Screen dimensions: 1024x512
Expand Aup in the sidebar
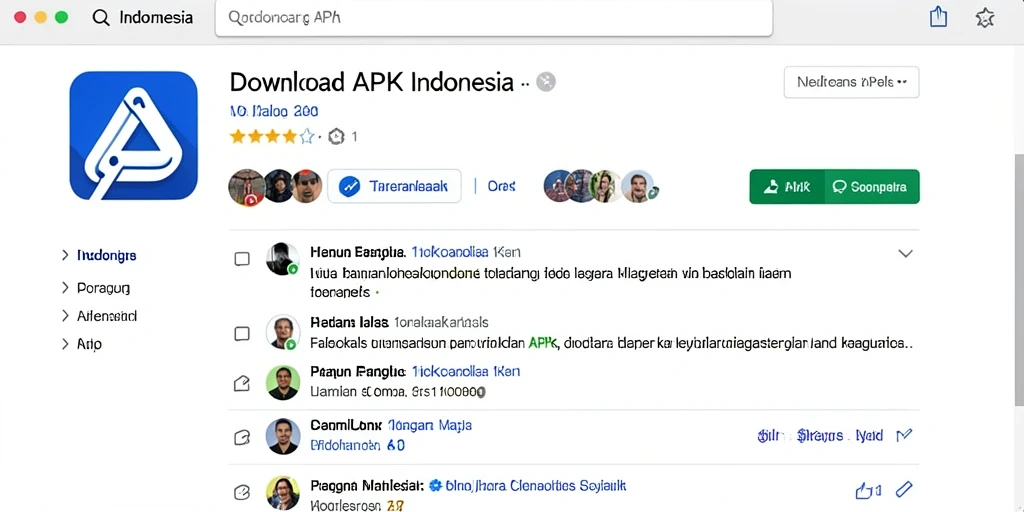(x=65, y=344)
